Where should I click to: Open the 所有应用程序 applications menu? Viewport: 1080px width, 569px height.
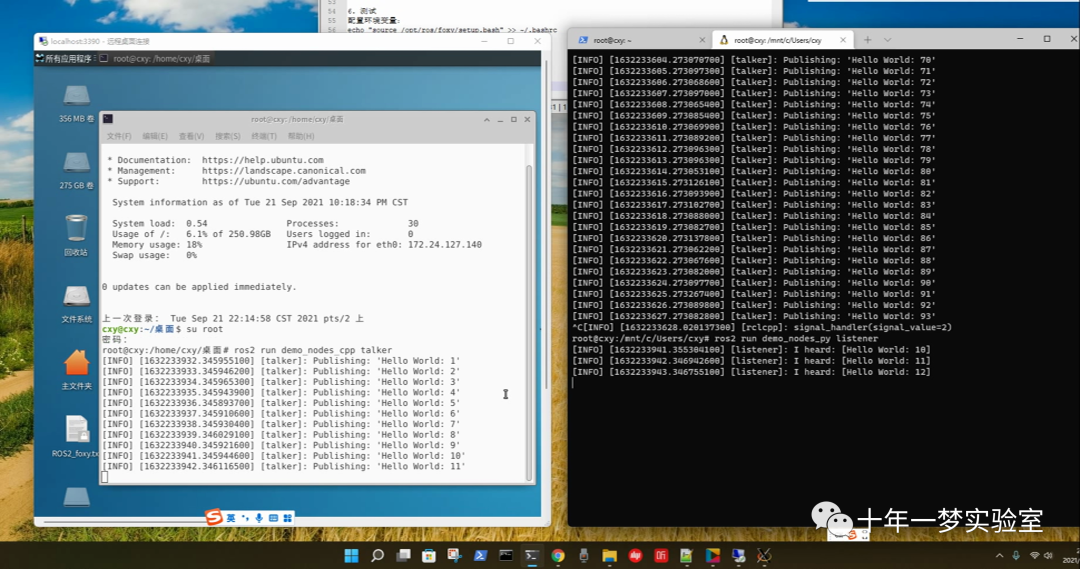coord(64,59)
